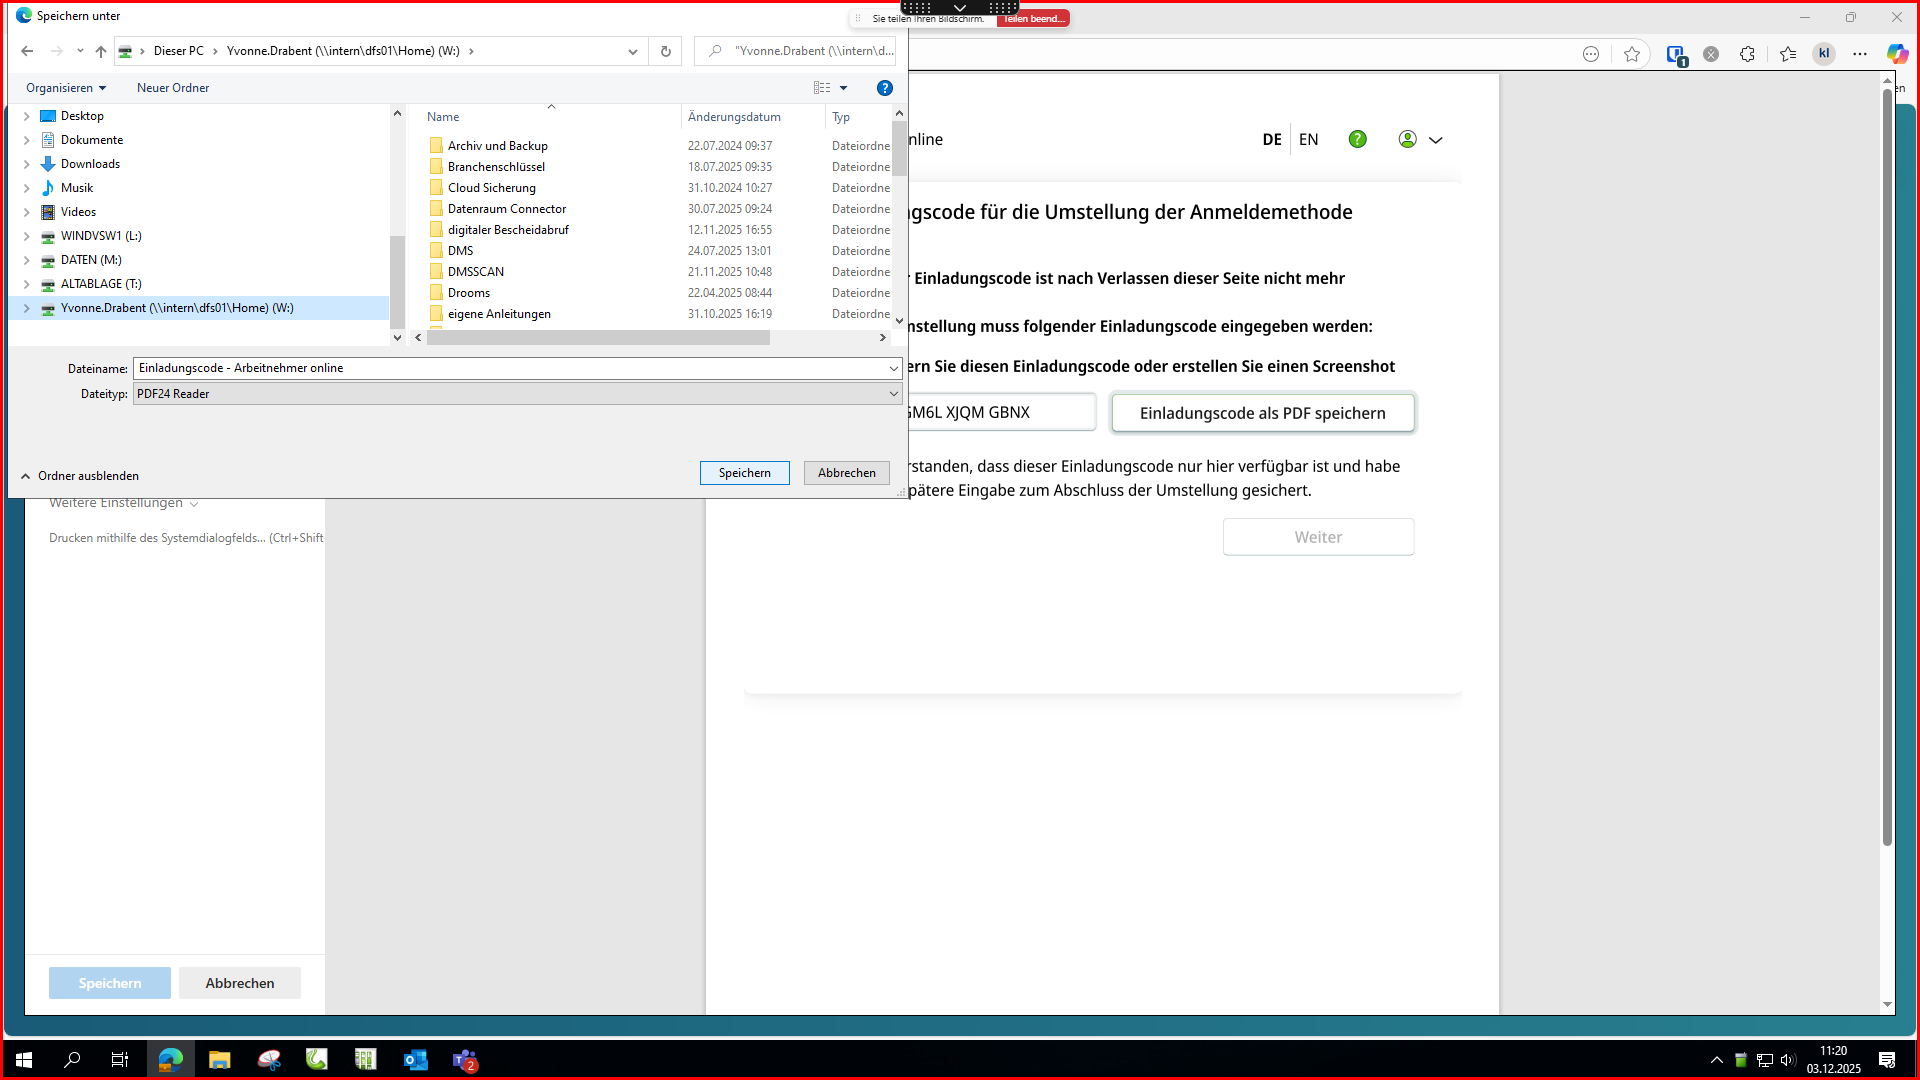Click the refresh icon in the address bar
This screenshot has height=1080, width=1920.
click(x=665, y=51)
